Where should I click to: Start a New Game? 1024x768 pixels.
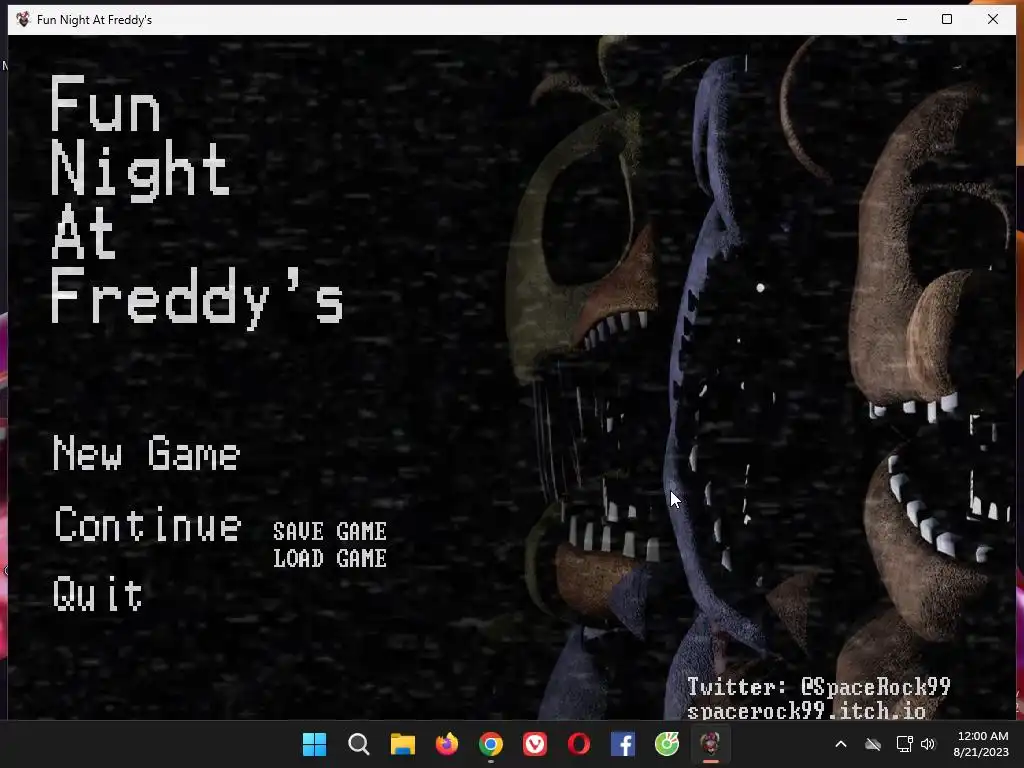pos(146,453)
